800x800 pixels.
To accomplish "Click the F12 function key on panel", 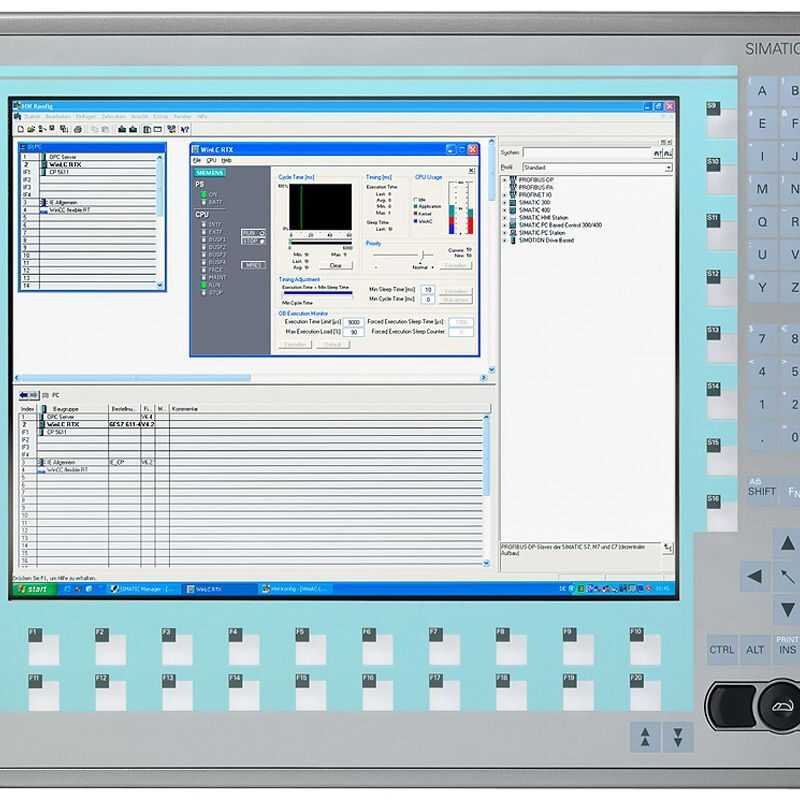I will (x=110, y=692).
